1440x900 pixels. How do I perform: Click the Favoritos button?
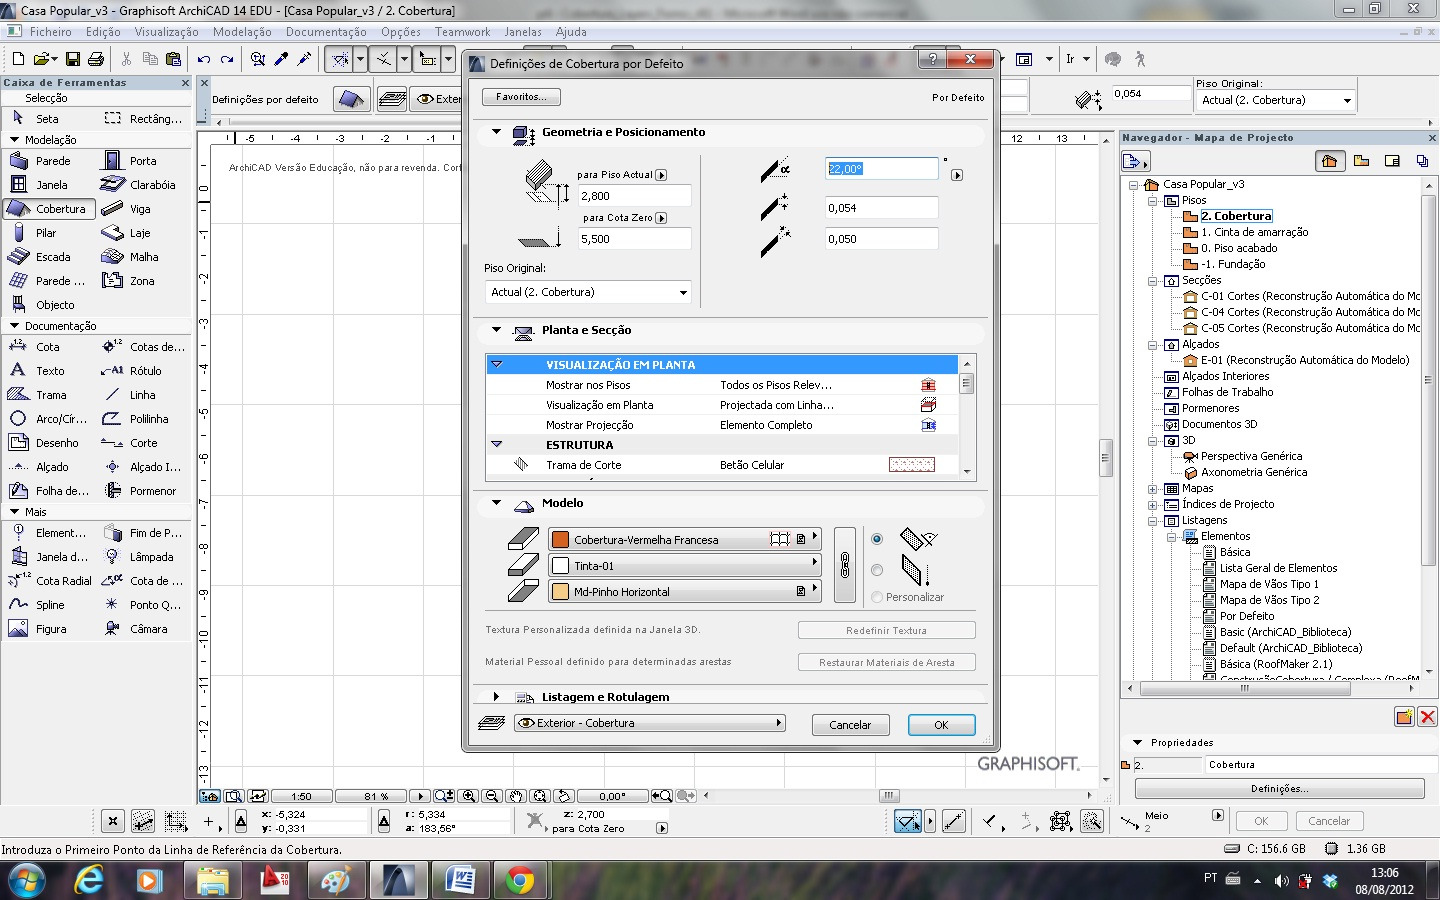pos(521,97)
